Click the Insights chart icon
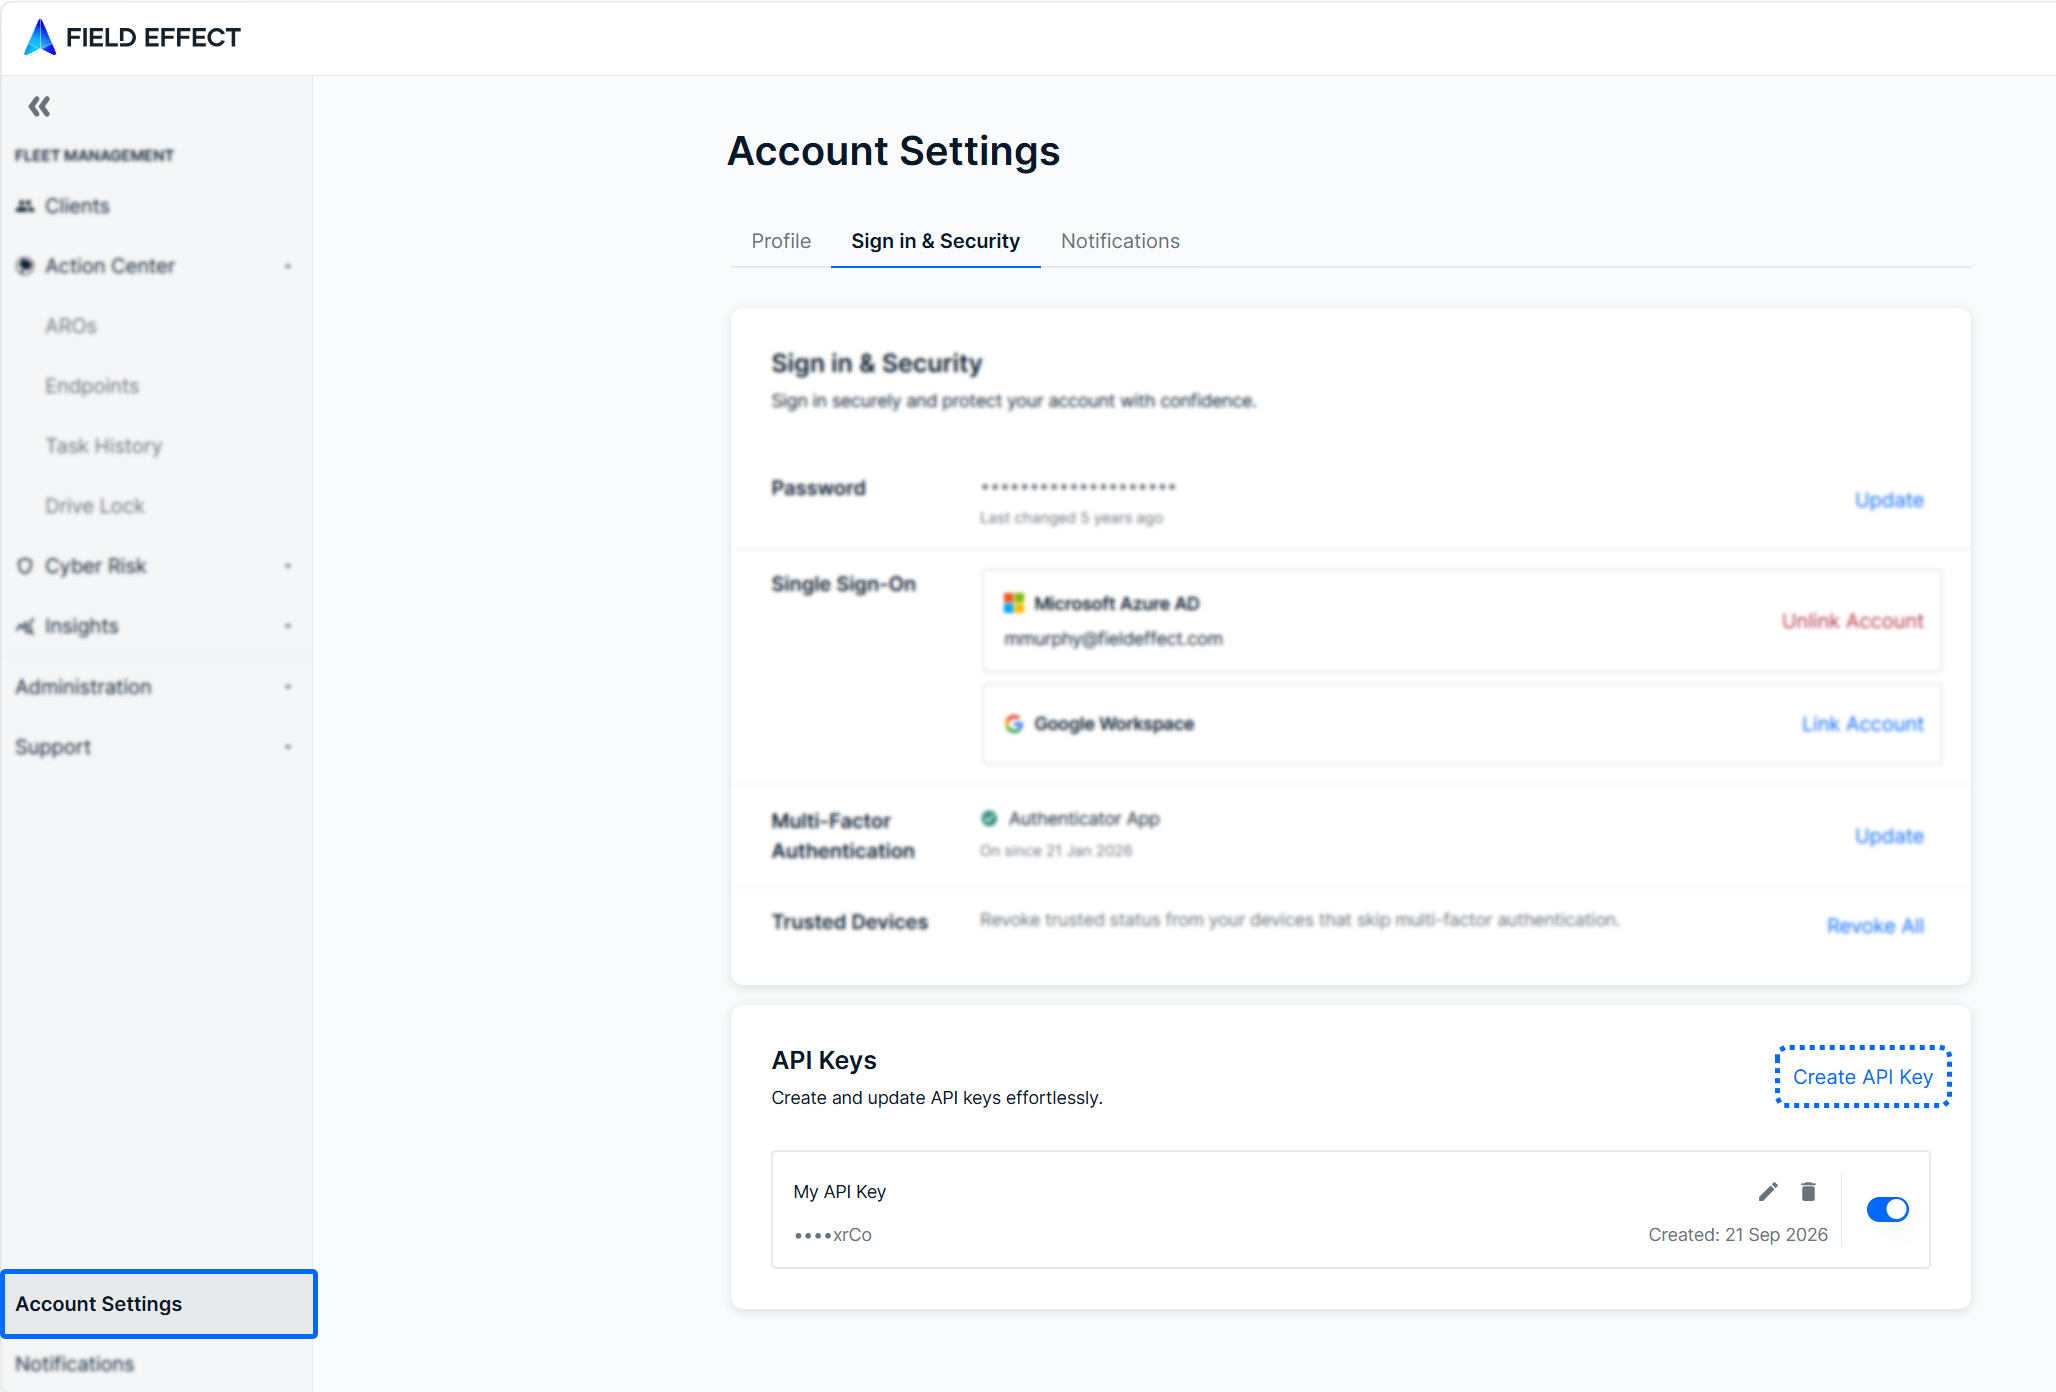 (x=25, y=626)
